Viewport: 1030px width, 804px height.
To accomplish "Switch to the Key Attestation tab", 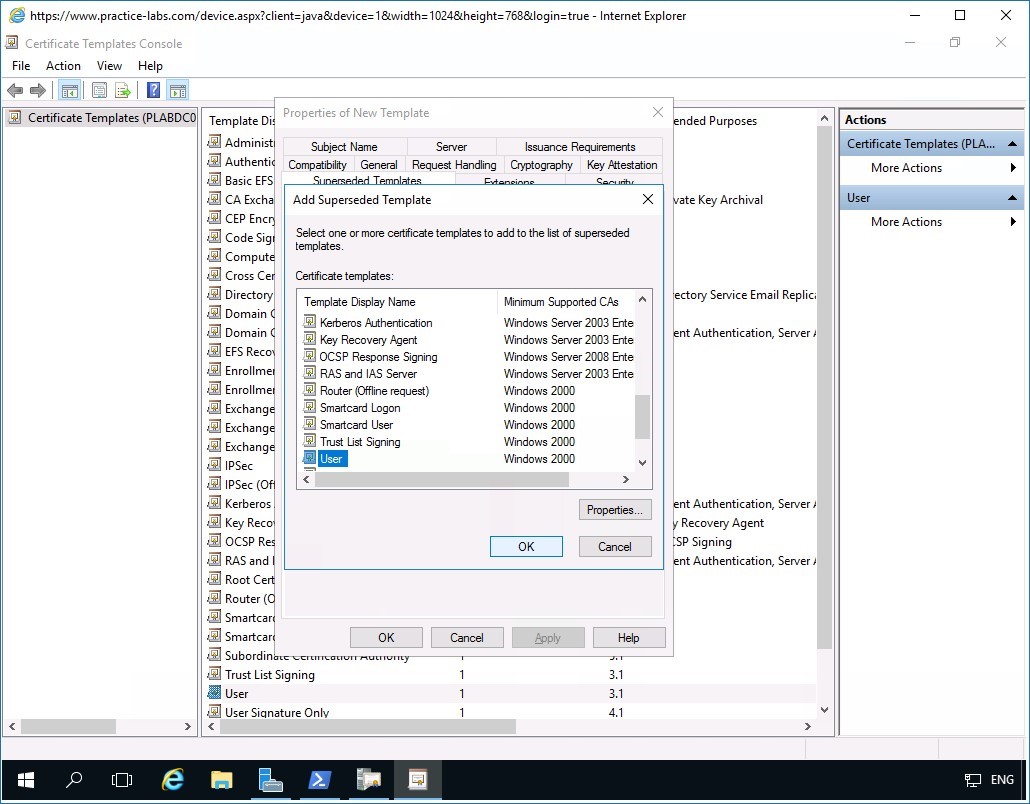I will pos(622,165).
